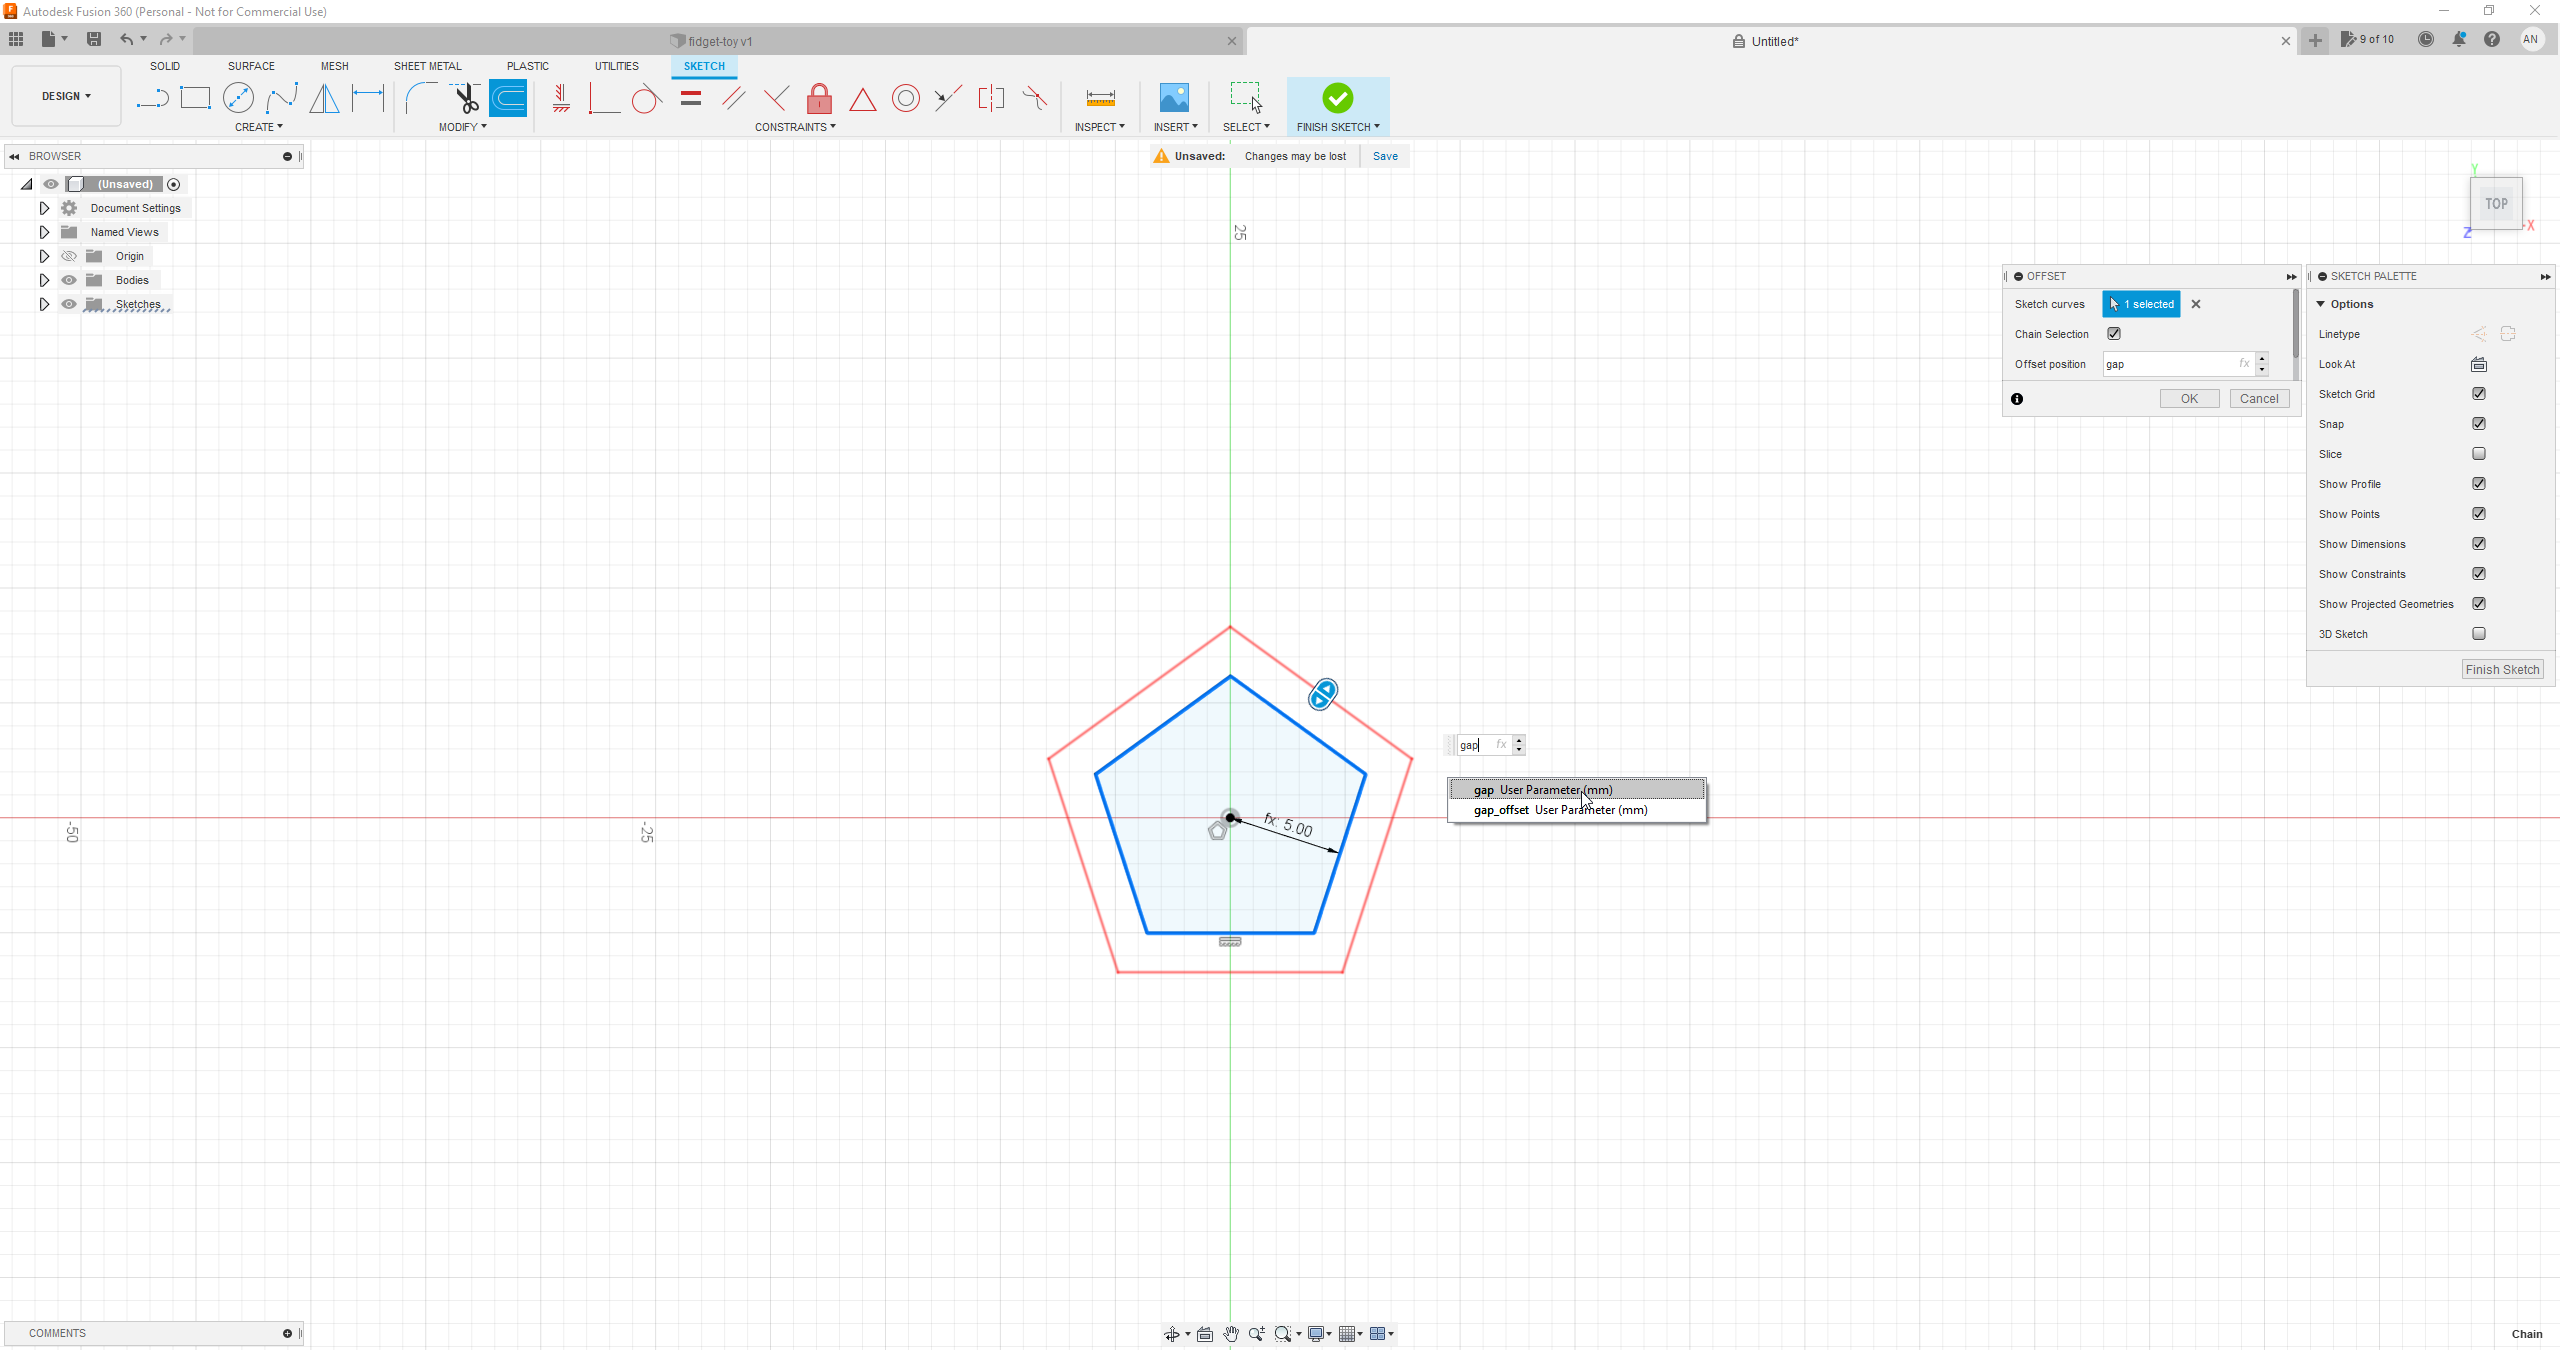Click Save in the unsaved changes bar
Viewport: 2560px width, 1350px height.
click(x=1384, y=156)
